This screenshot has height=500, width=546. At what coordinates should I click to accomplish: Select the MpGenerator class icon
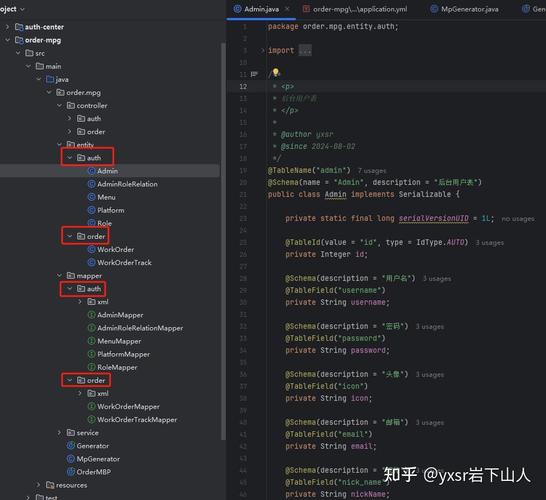[x=71, y=459]
